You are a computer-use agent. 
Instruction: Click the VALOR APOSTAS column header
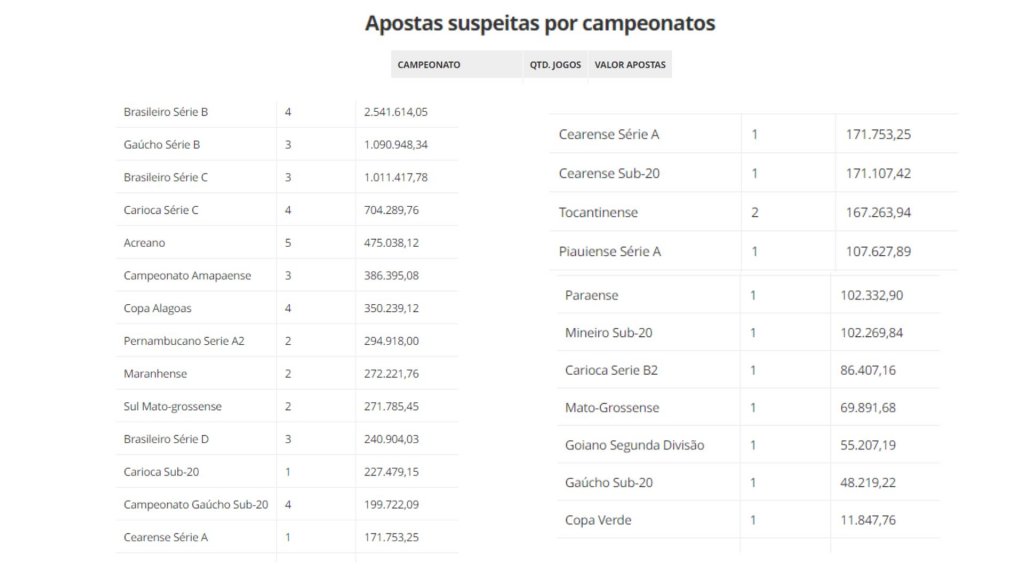coord(630,65)
